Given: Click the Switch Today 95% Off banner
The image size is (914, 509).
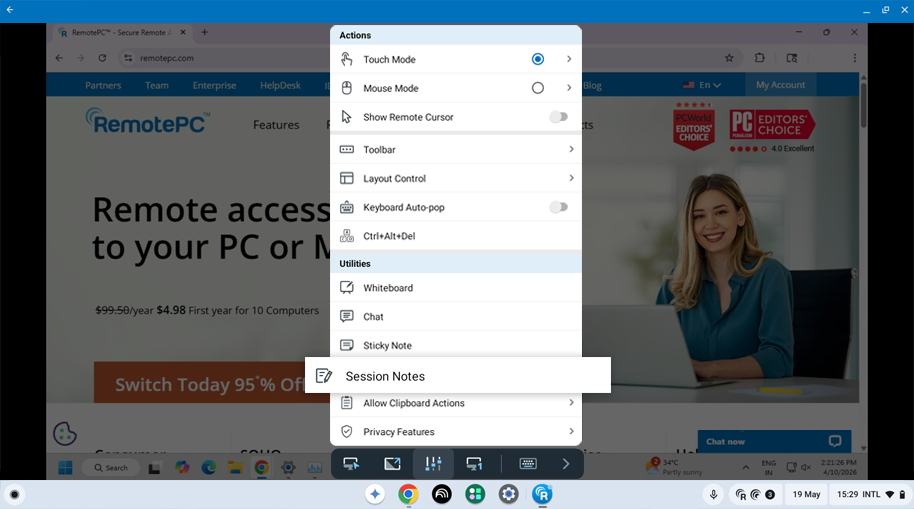Looking at the screenshot, I should [212, 382].
